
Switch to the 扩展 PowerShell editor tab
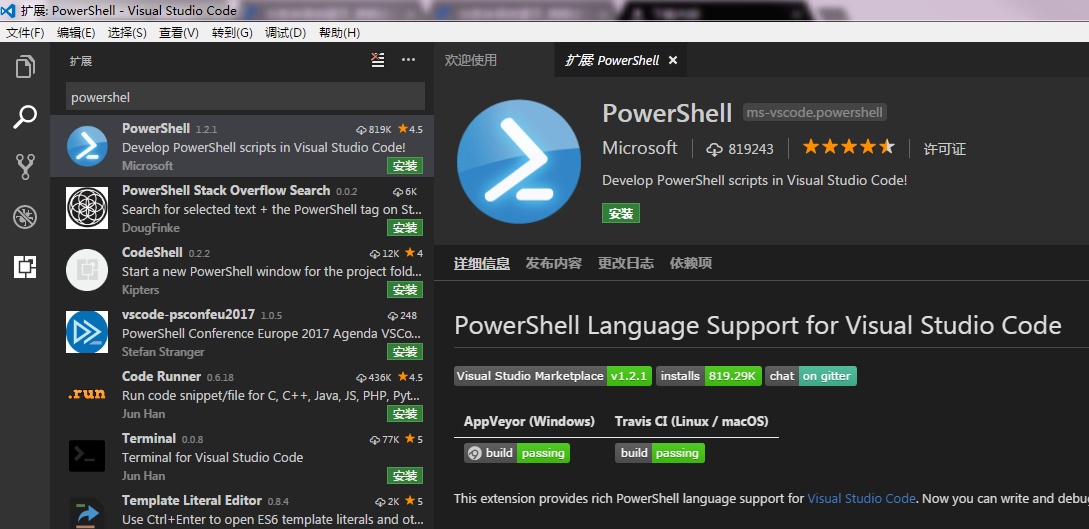pyautogui.click(x=621, y=60)
